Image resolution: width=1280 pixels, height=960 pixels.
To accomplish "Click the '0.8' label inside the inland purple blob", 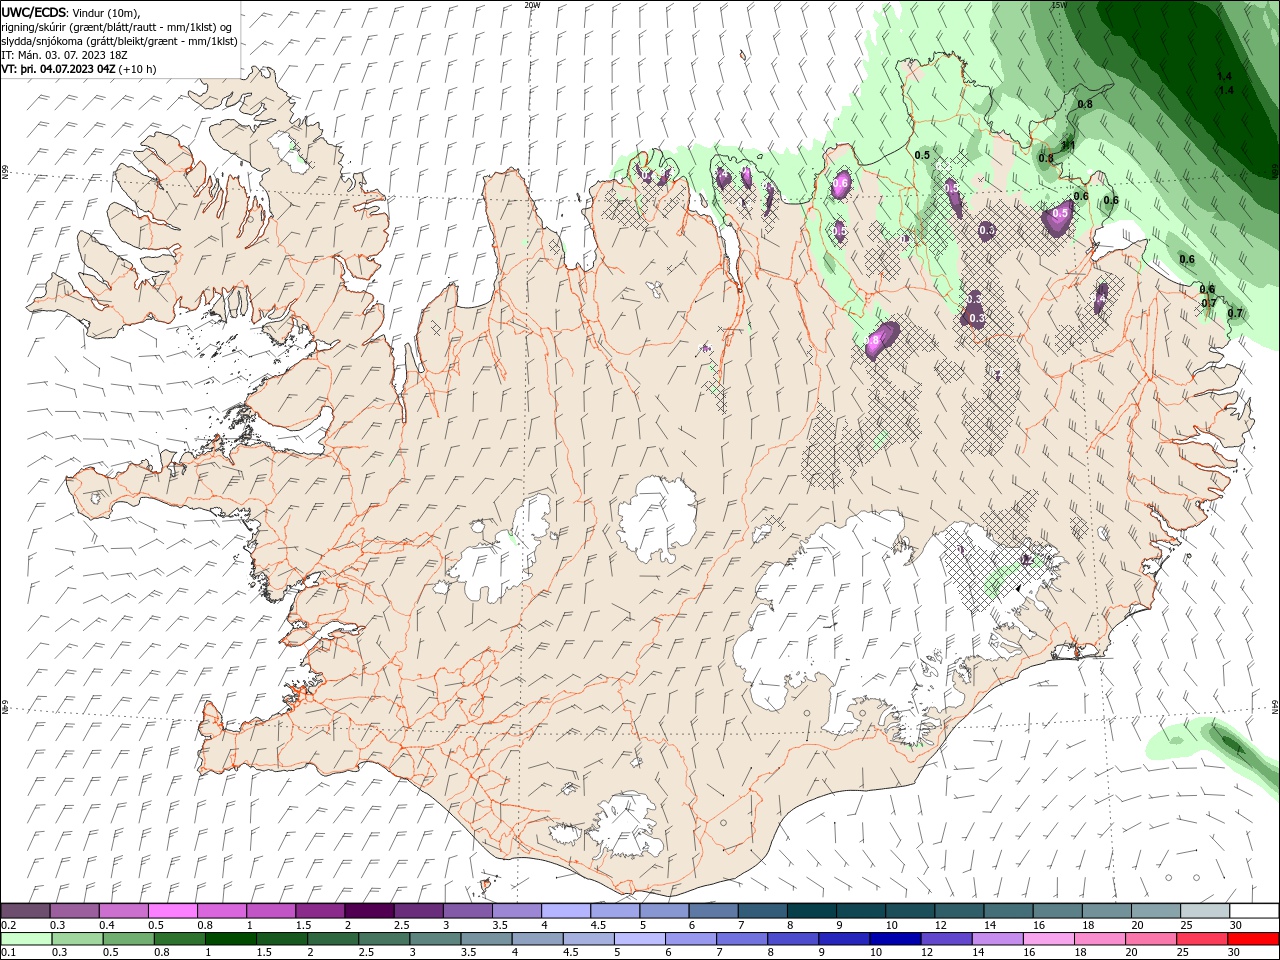I will [873, 341].
